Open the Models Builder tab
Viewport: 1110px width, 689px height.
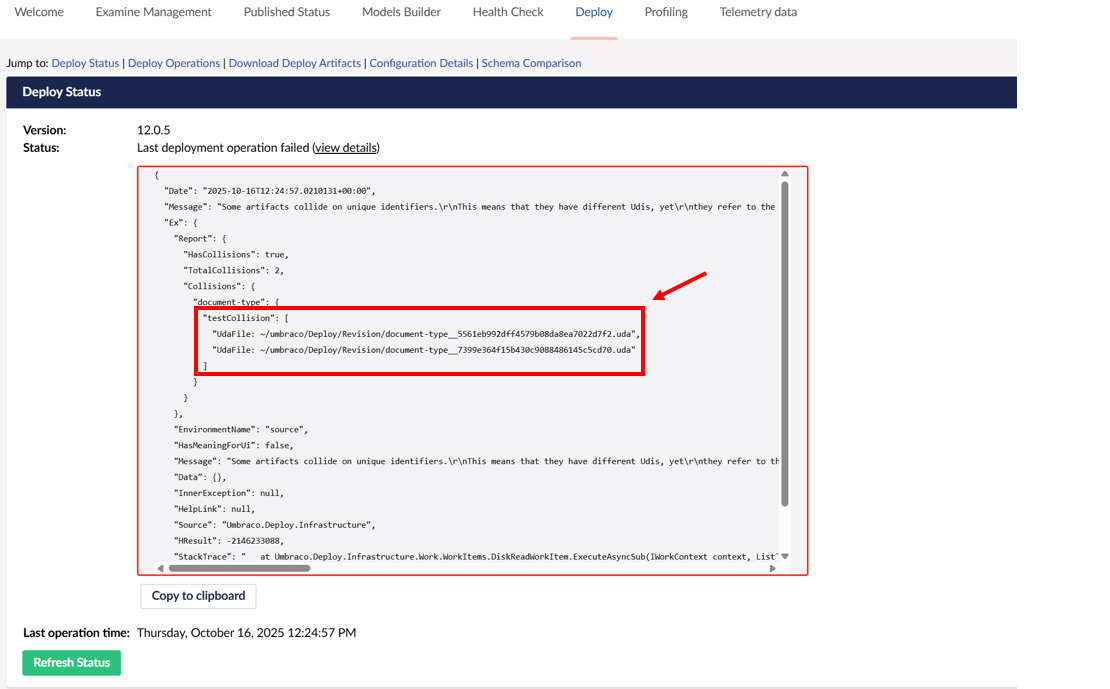(401, 12)
